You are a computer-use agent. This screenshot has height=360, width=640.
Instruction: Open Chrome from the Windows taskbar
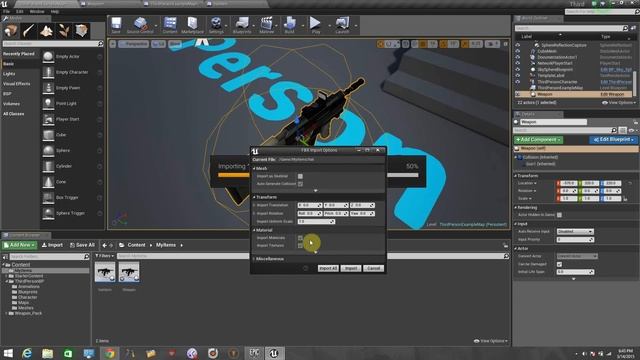pos(109,353)
